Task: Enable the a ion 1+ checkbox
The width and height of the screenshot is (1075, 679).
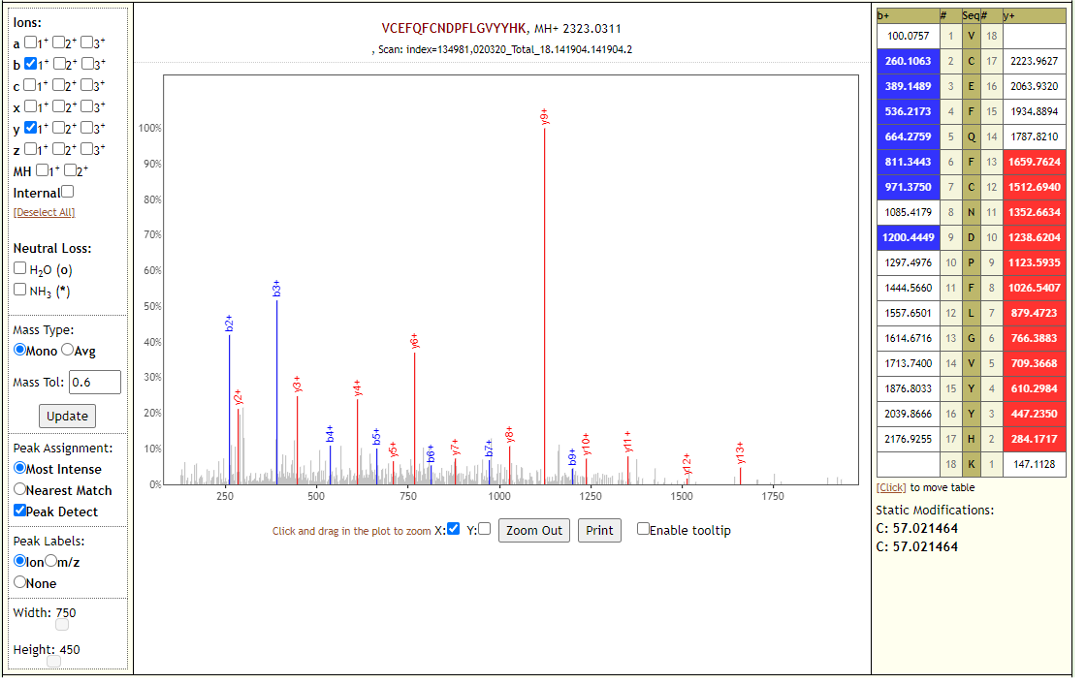Action: coord(30,43)
